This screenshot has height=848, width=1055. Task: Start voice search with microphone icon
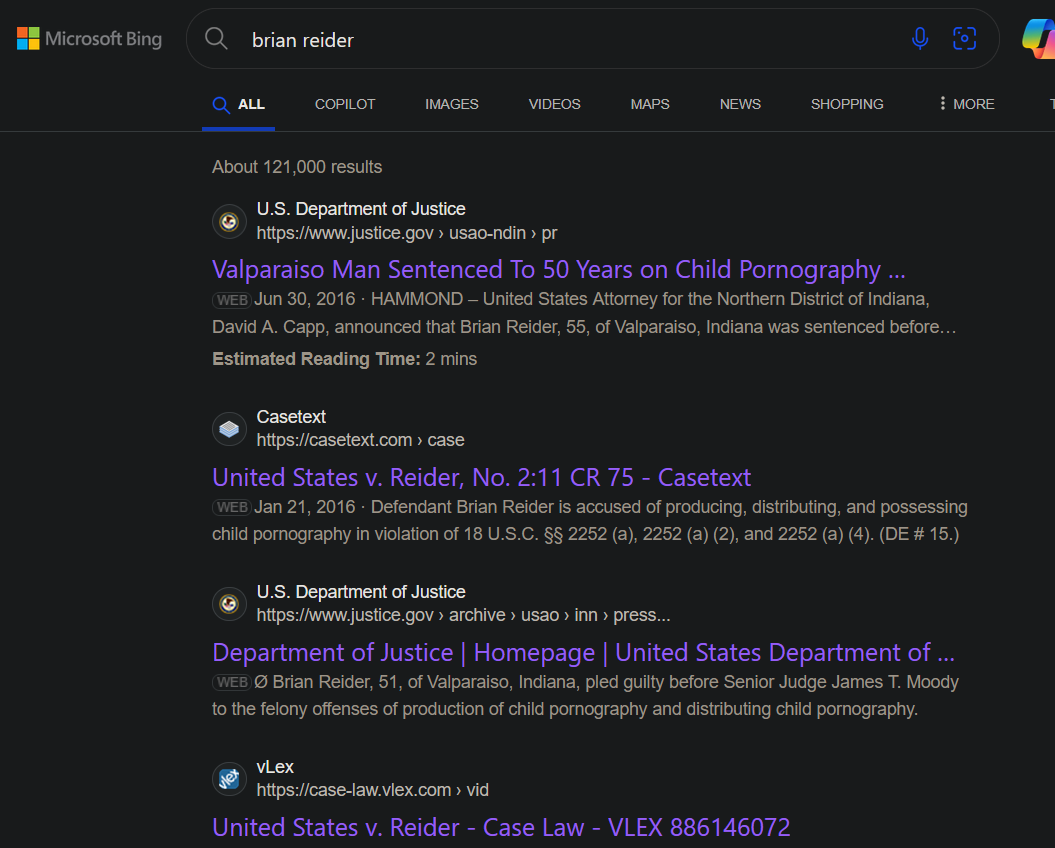tap(920, 38)
